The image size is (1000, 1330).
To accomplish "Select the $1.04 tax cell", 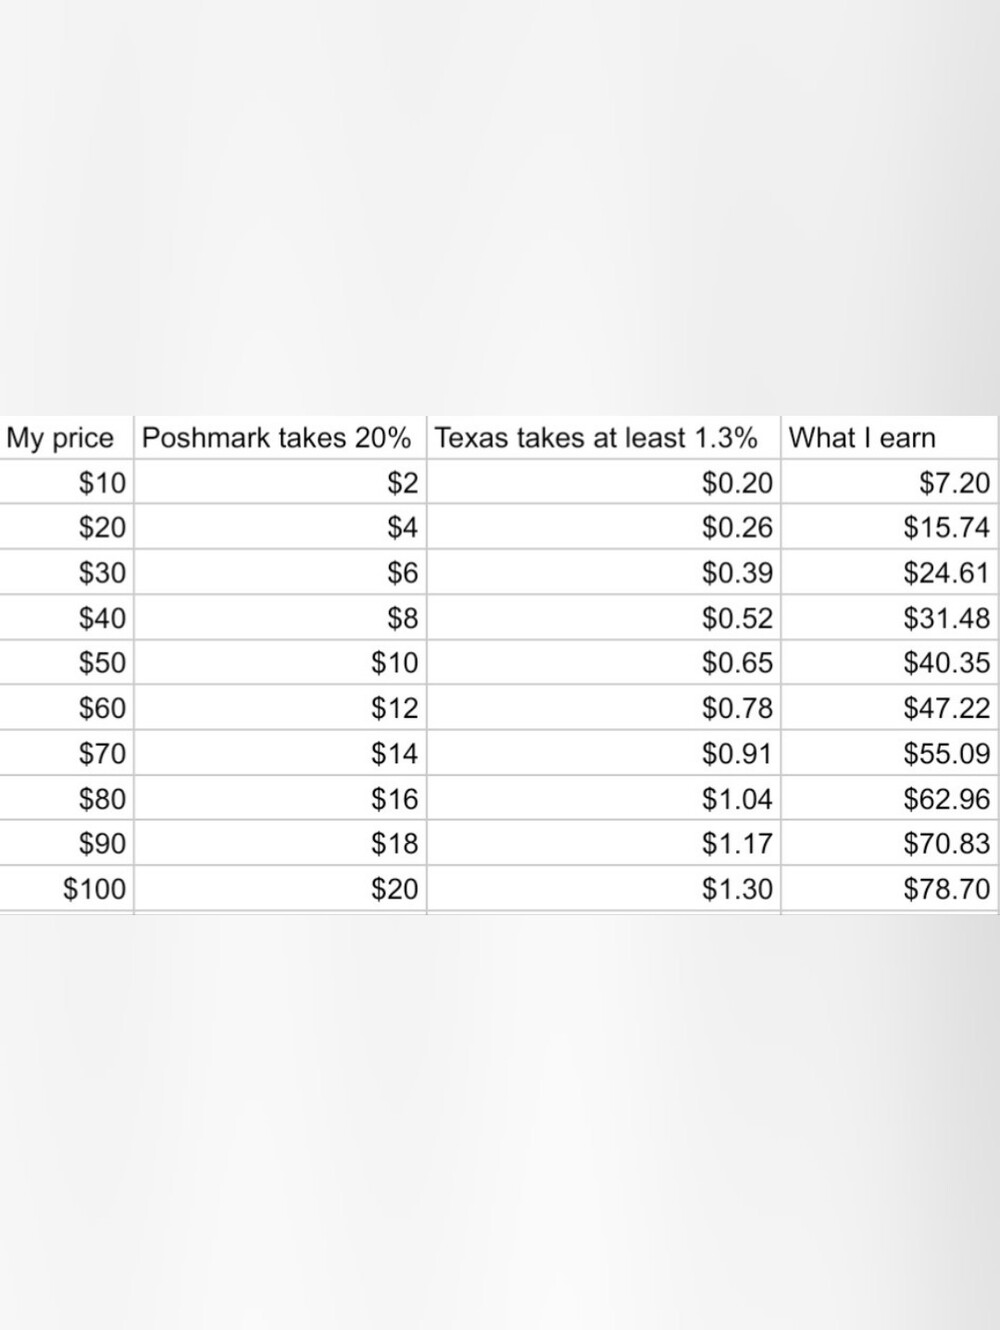I will pyautogui.click(x=603, y=798).
